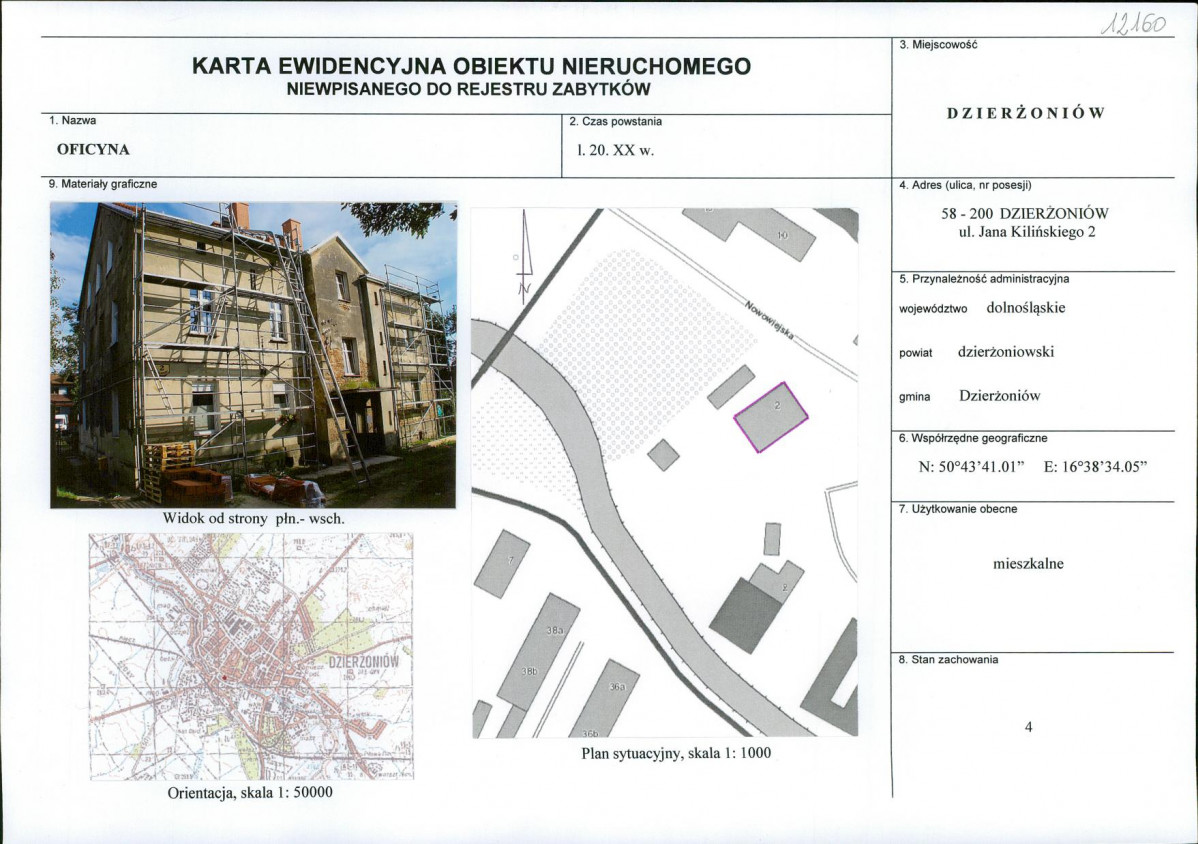Select the condition value '4'
The width and height of the screenshot is (1198, 844).
coord(1028,726)
